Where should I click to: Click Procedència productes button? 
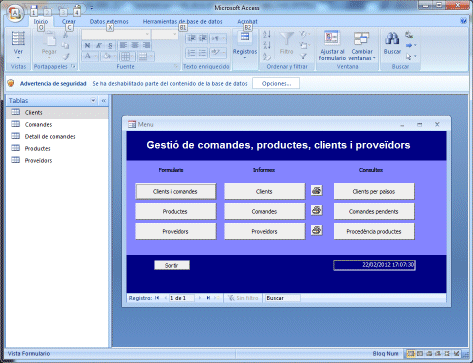(374, 231)
